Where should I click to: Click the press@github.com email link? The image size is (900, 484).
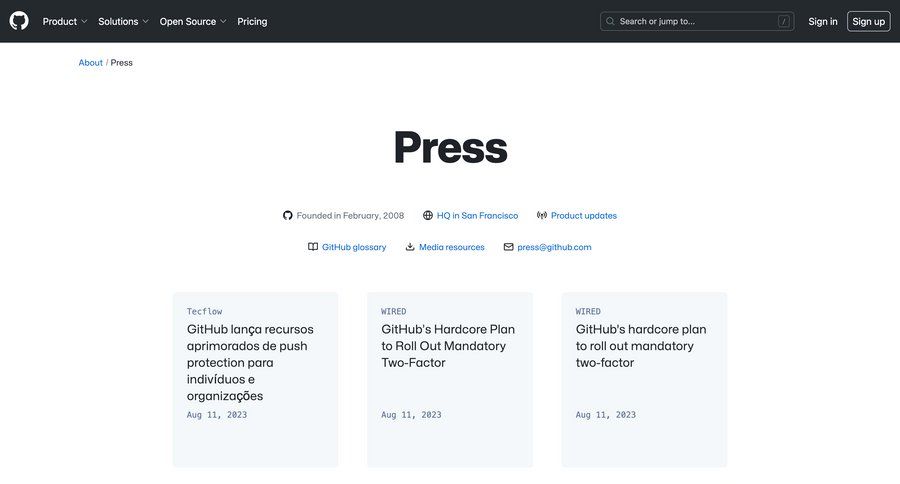pos(554,247)
